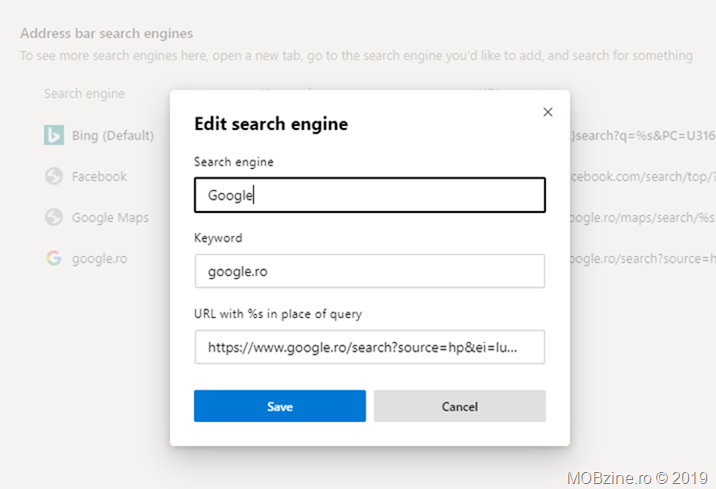Select the Facebook search engine entry
The image size is (716, 489).
tap(99, 176)
